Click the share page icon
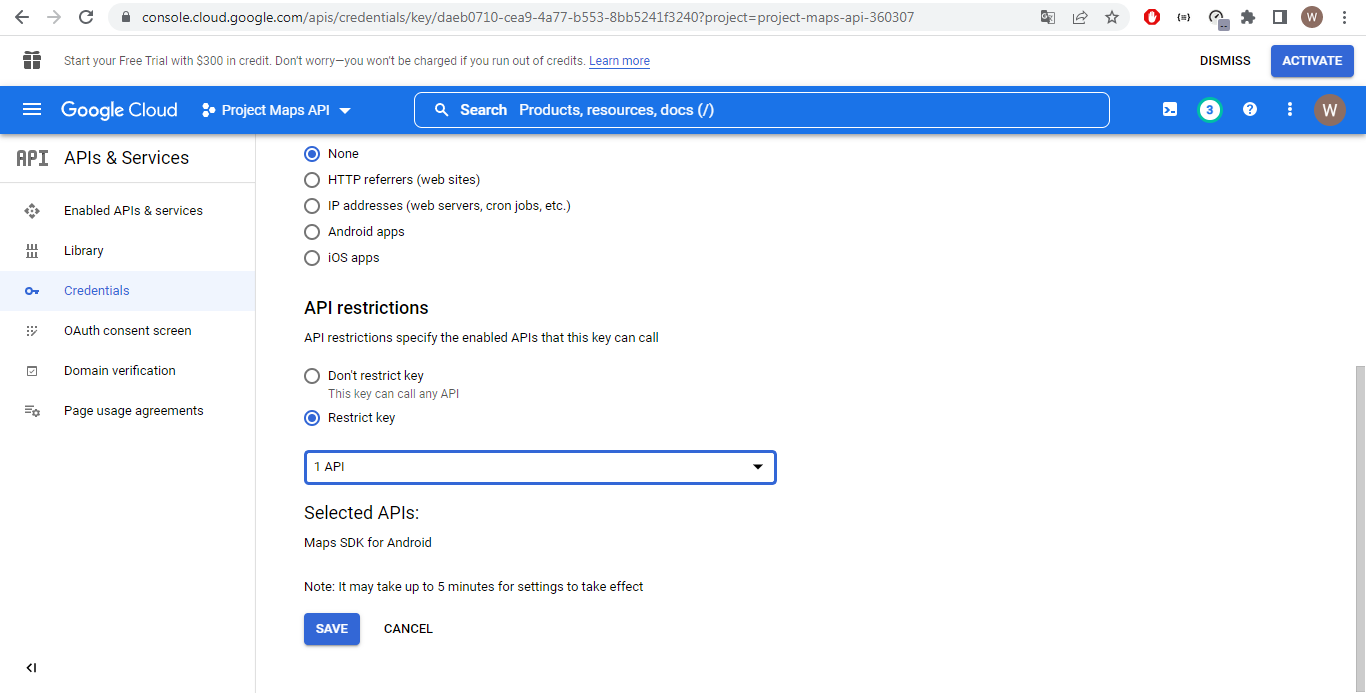The width and height of the screenshot is (1366, 693). (x=1080, y=17)
